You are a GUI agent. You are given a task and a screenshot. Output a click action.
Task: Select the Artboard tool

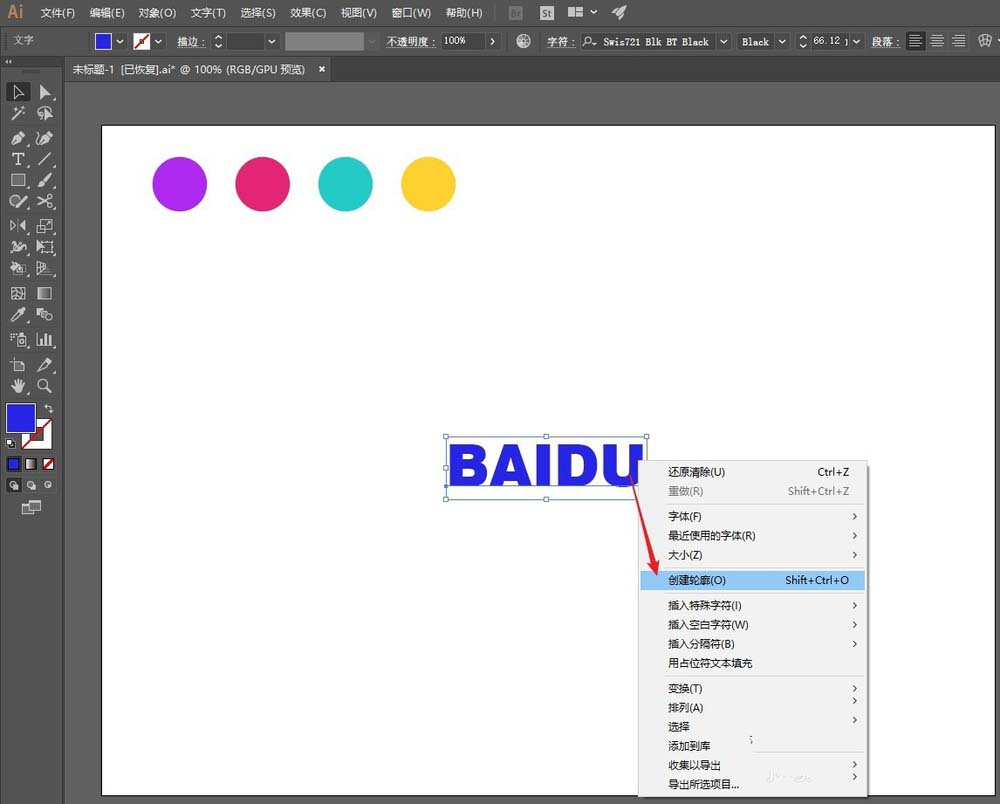point(18,365)
